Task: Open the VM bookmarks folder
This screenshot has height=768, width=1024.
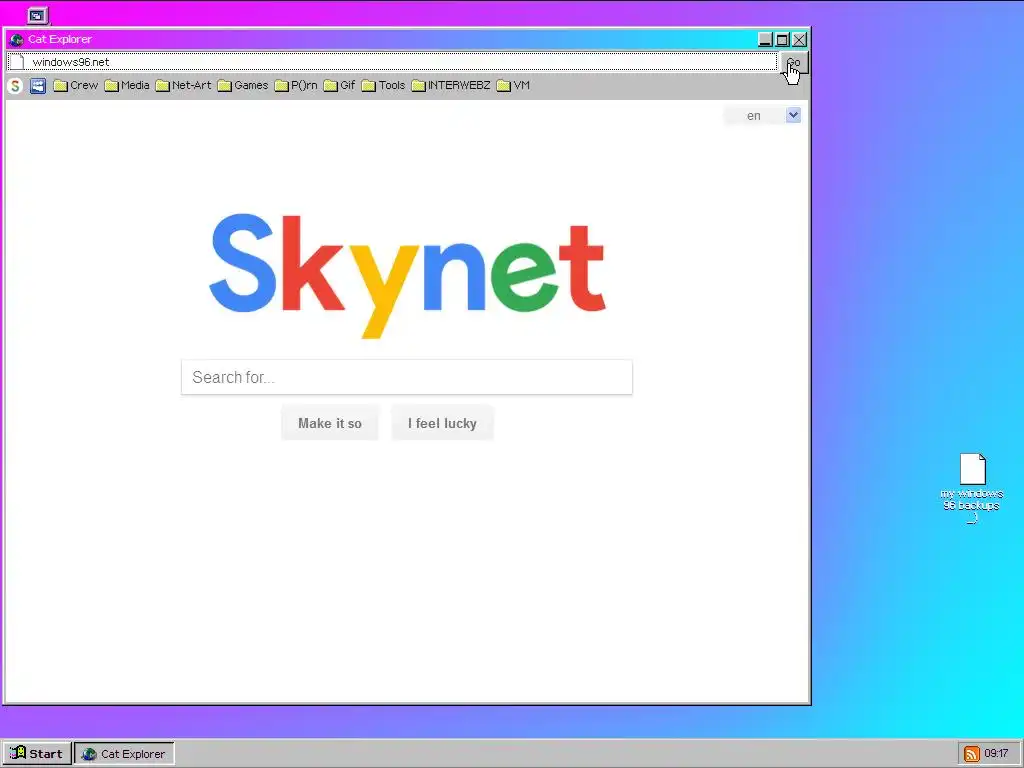Action: pyautogui.click(x=513, y=86)
